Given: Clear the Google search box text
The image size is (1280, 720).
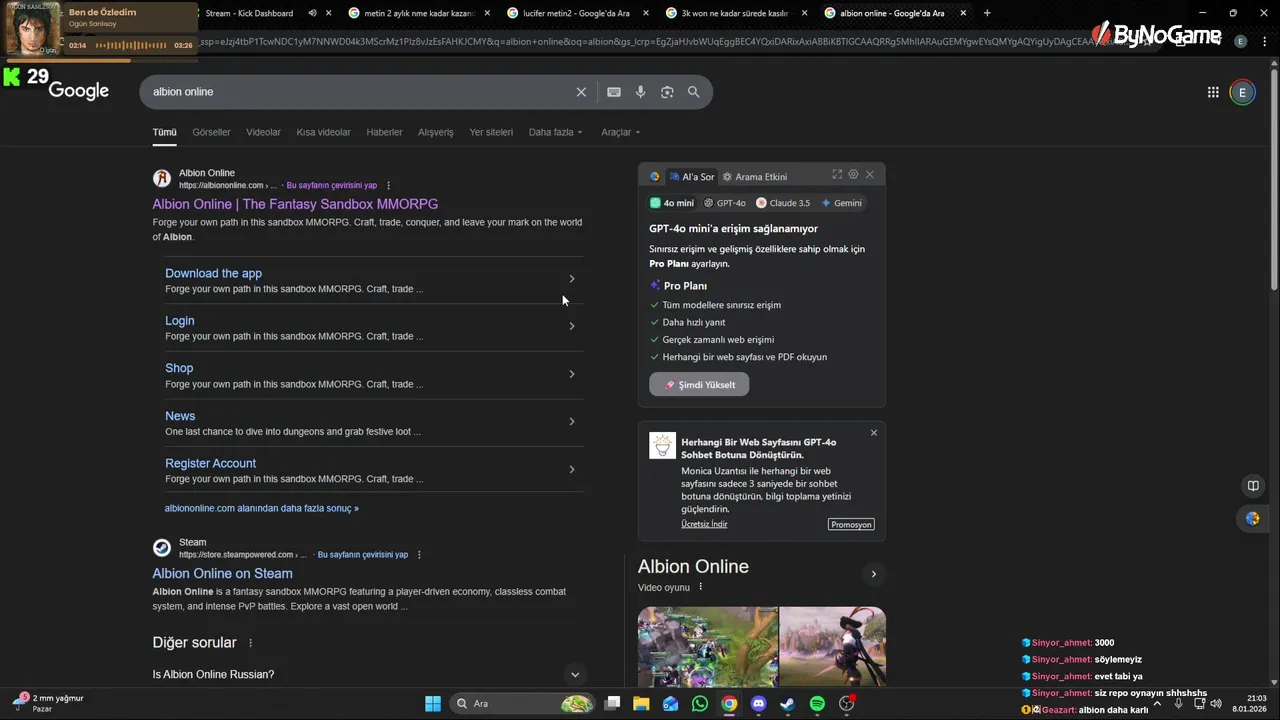Looking at the screenshot, I should click(581, 92).
